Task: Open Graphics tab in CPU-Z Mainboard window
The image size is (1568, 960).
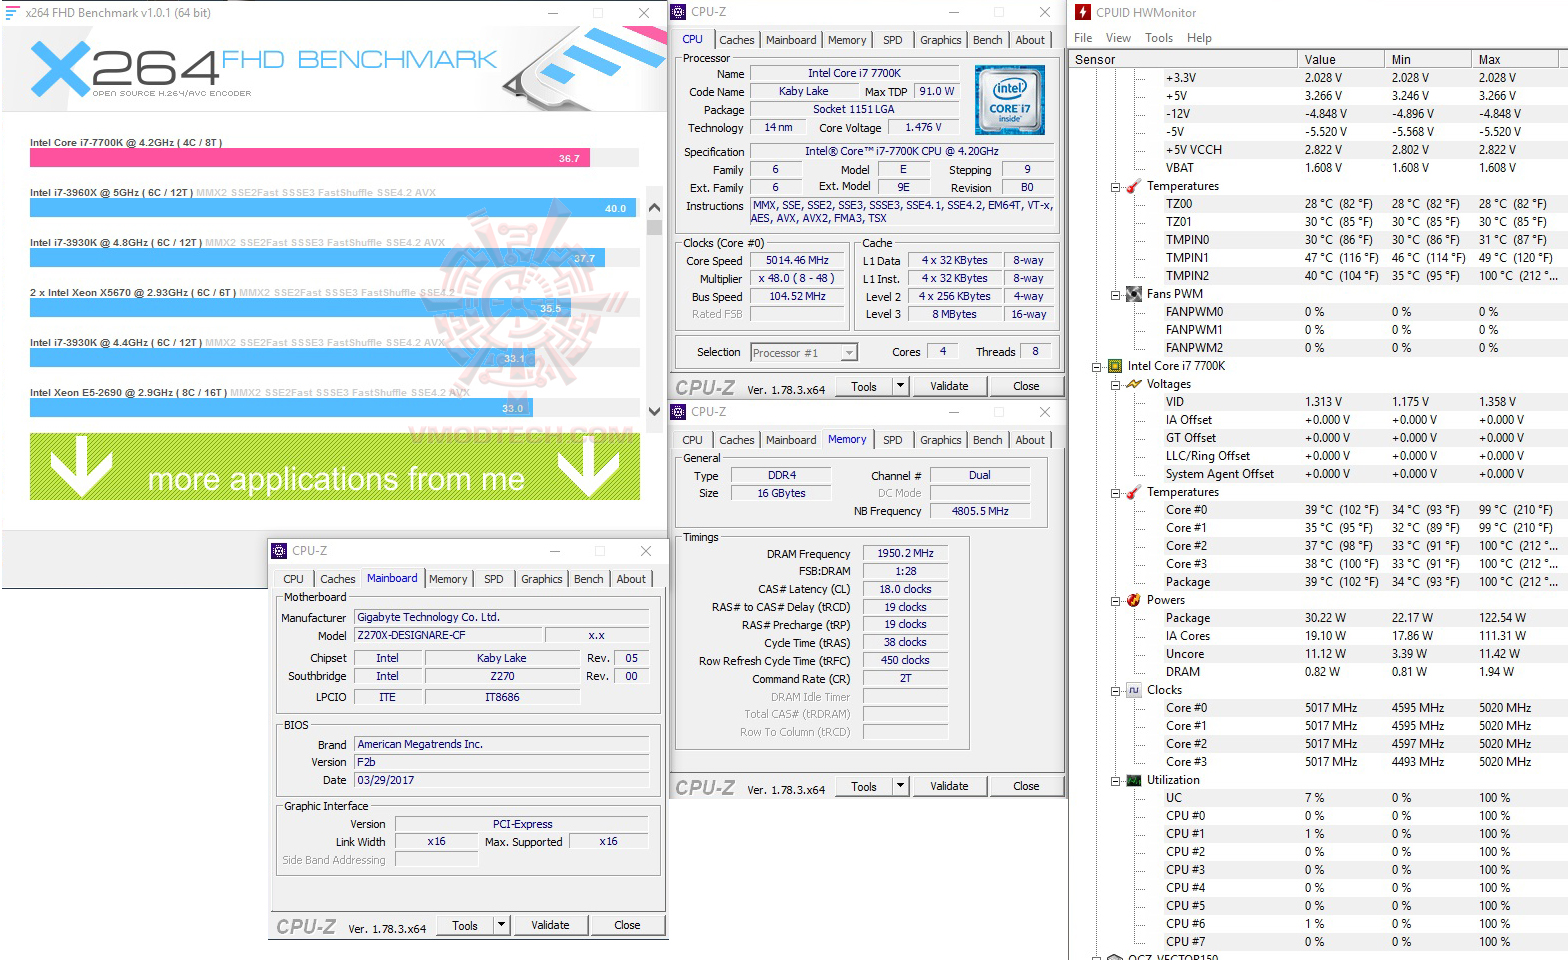Action: (542, 579)
